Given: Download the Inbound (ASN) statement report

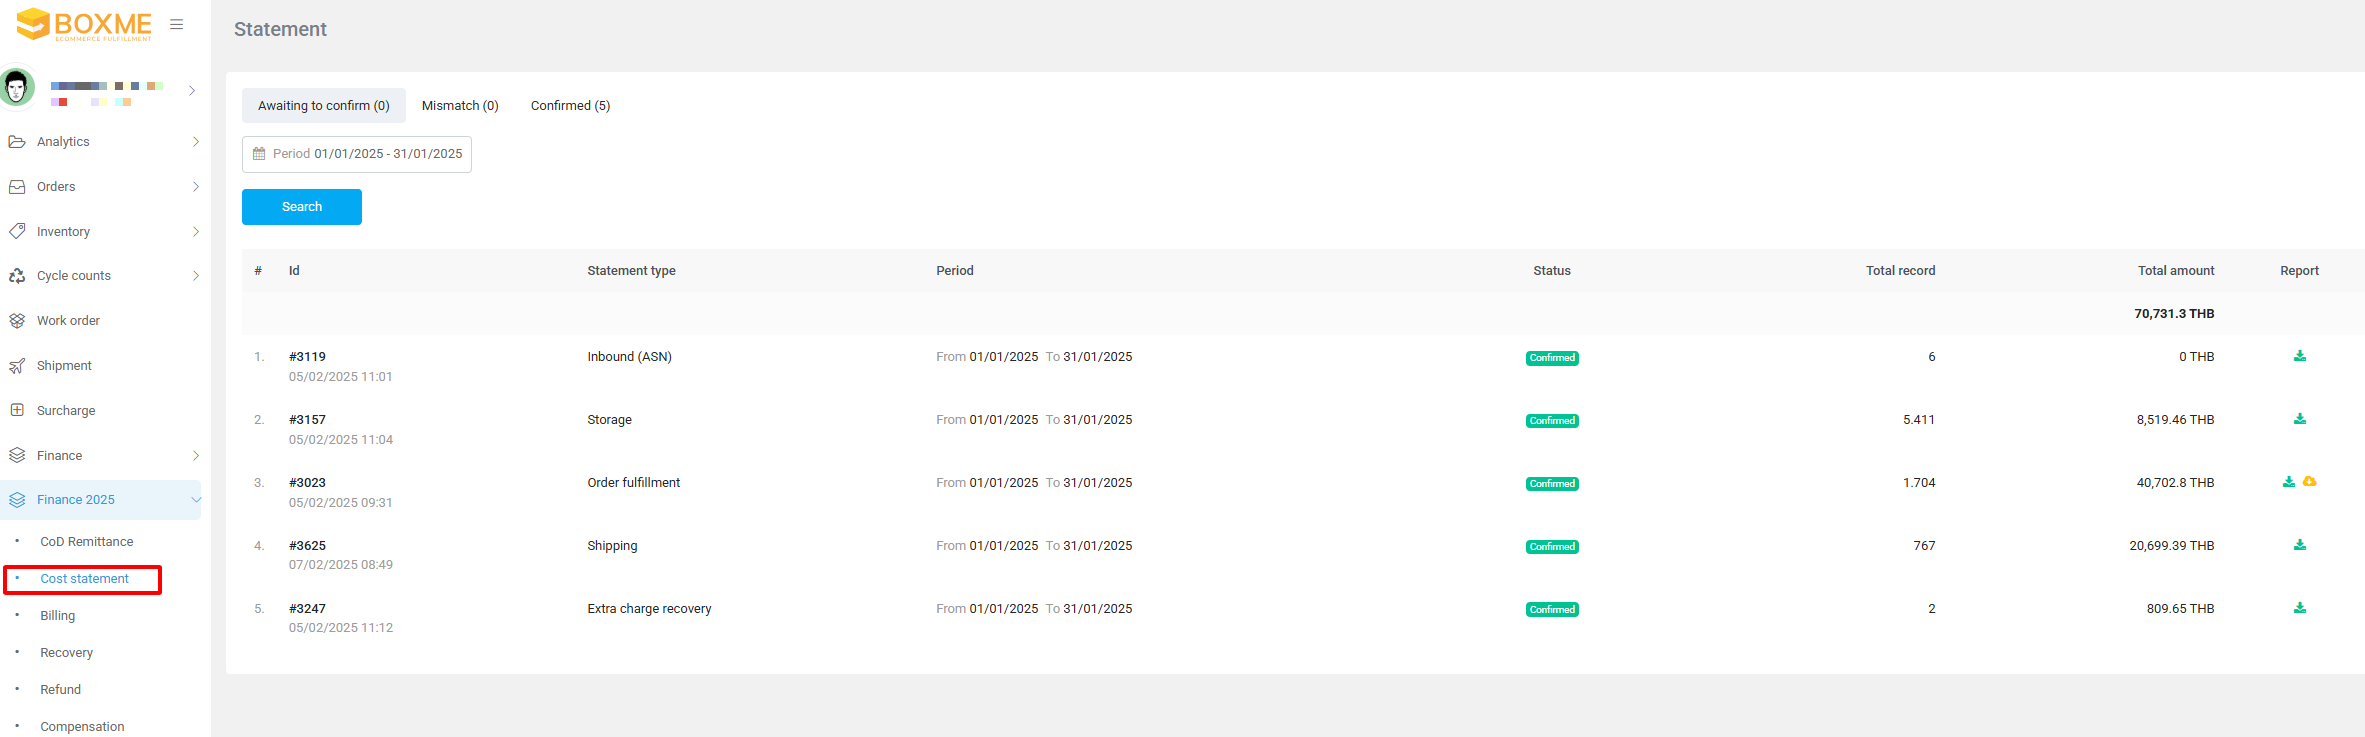Looking at the screenshot, I should [x=2299, y=356].
